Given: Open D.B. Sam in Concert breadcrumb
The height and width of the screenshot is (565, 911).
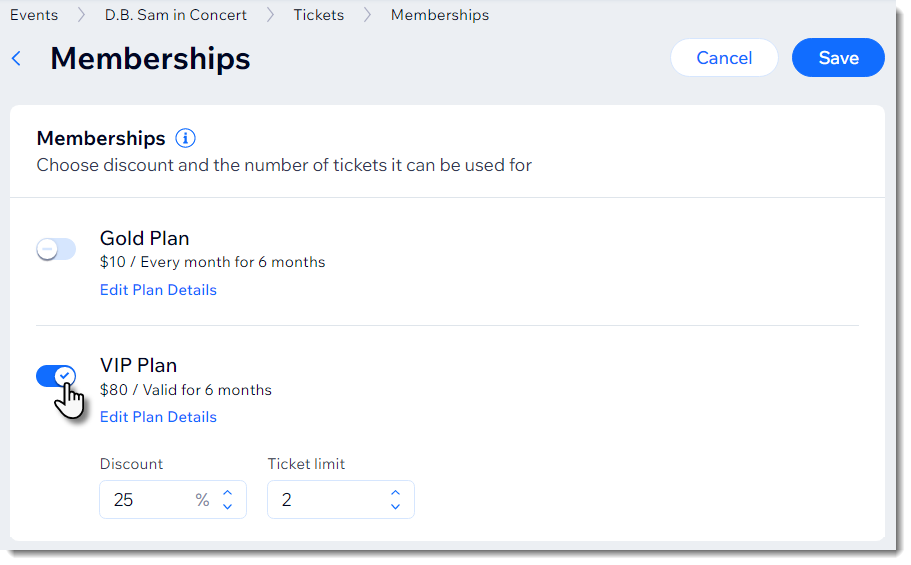Looking at the screenshot, I should click(x=175, y=15).
